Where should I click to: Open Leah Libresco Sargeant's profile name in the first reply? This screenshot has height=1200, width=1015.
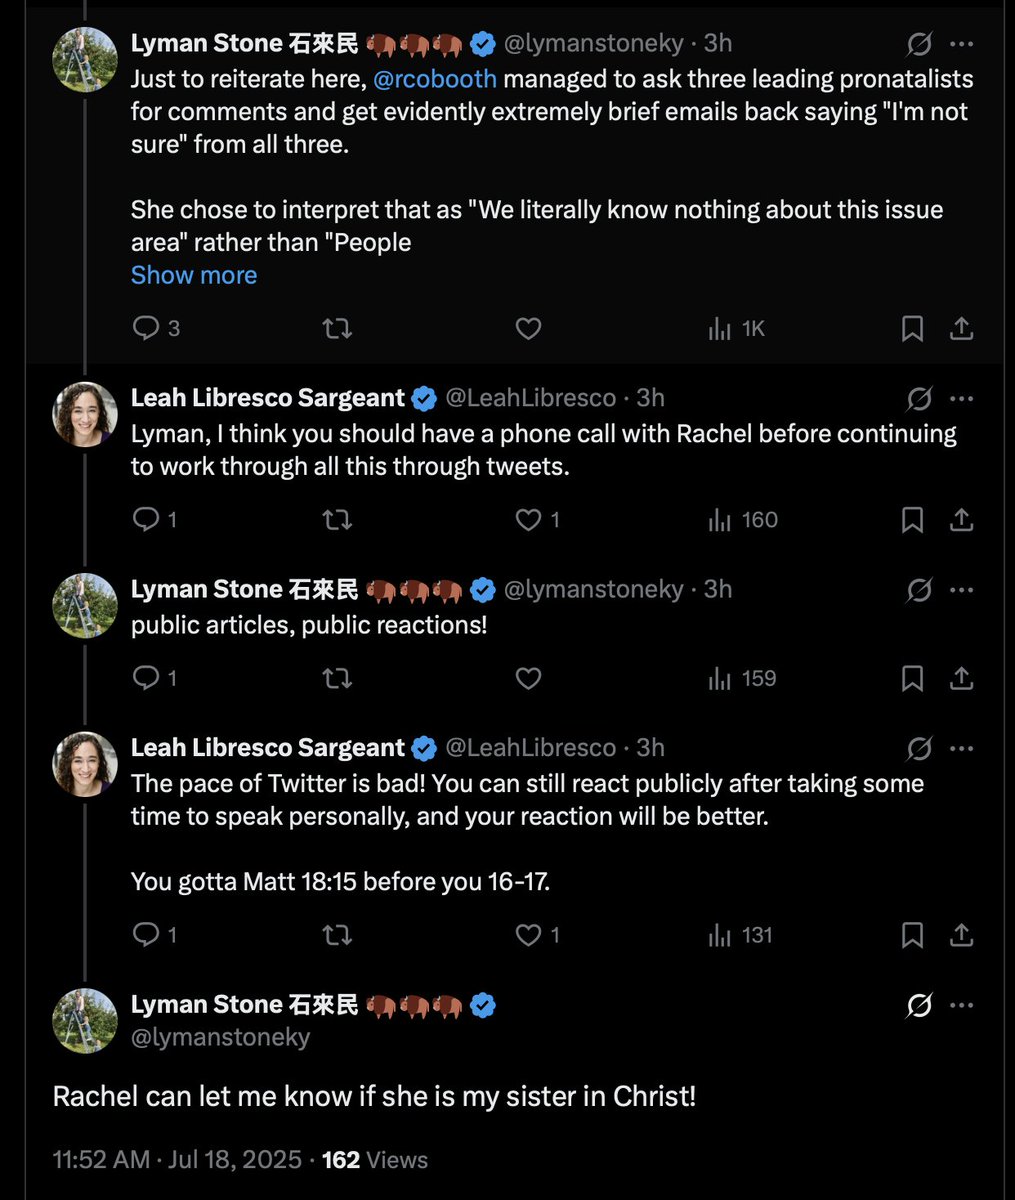(268, 398)
